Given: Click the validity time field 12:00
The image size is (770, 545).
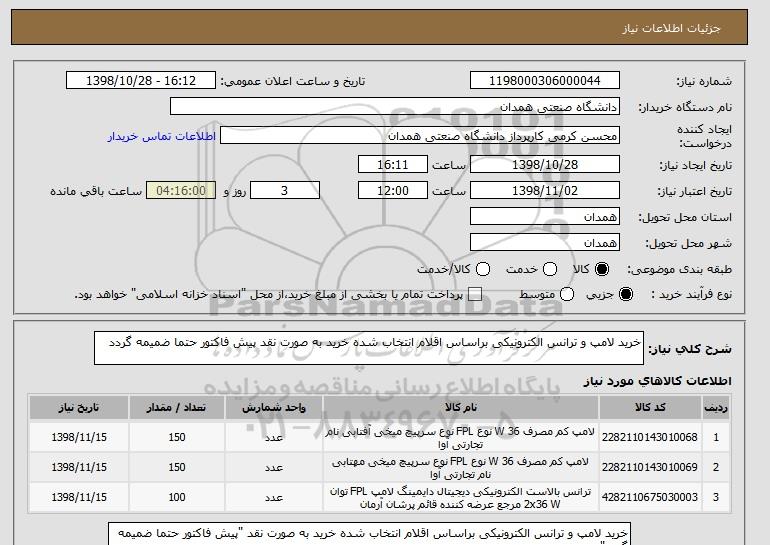Looking at the screenshot, I should click(x=393, y=191).
